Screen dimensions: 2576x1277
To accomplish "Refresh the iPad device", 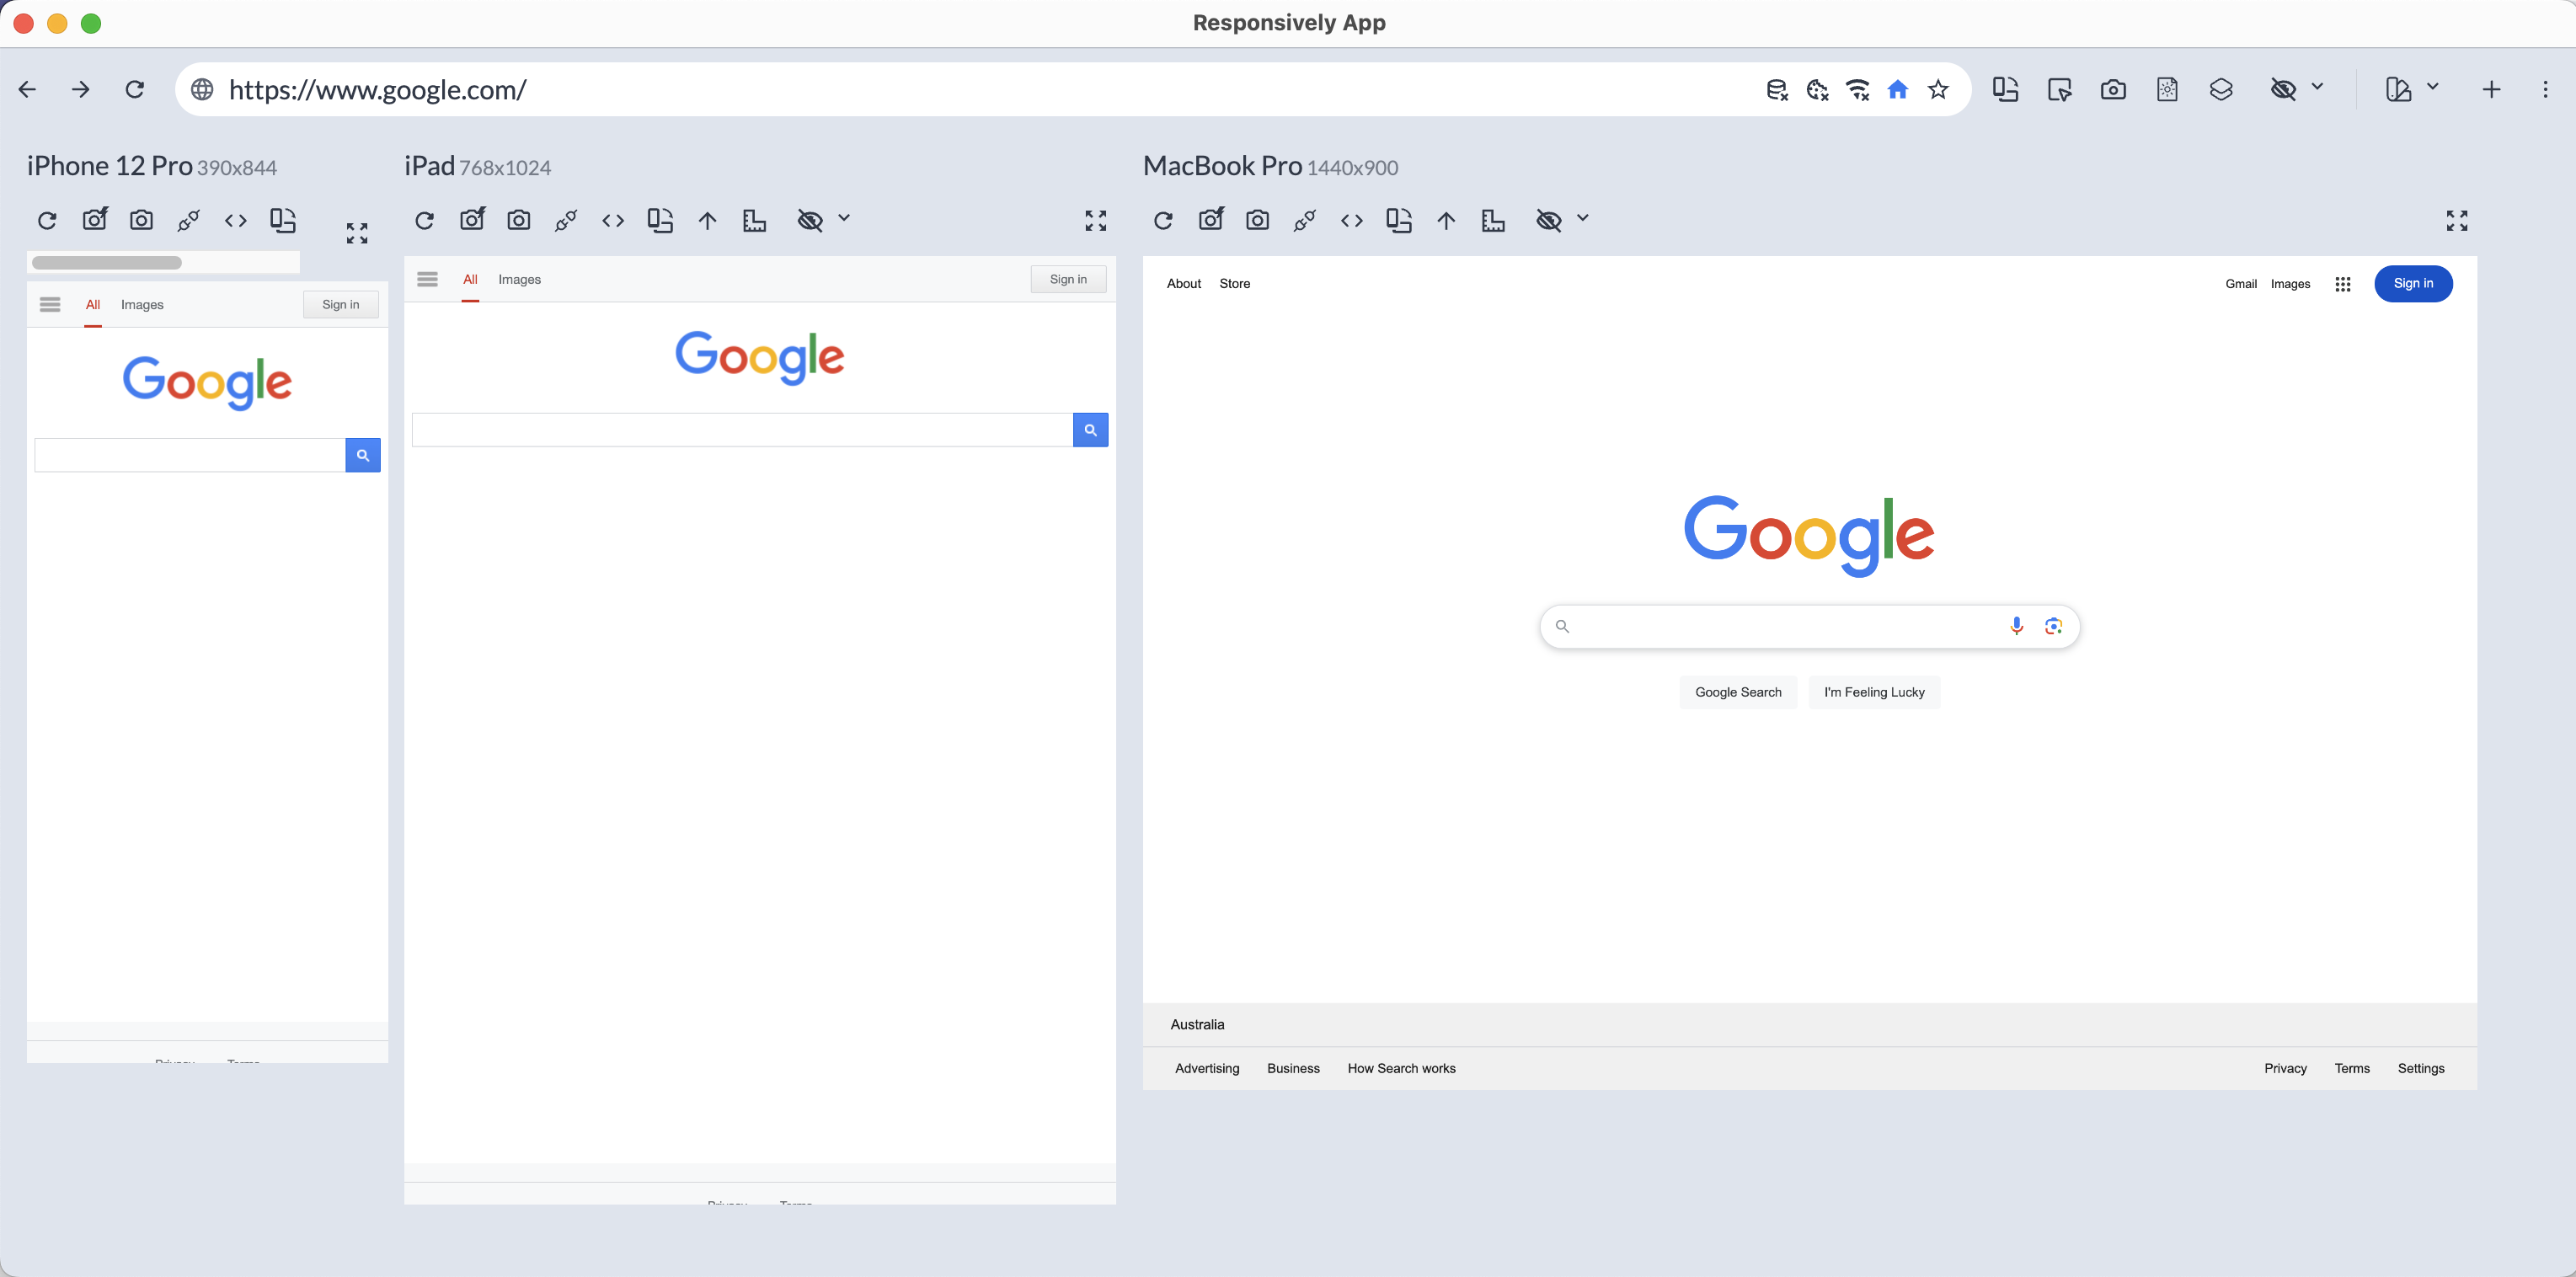I will [425, 220].
